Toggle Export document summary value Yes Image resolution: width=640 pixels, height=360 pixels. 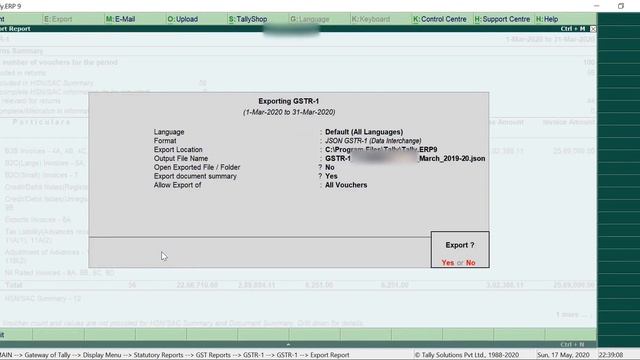click(x=331, y=176)
